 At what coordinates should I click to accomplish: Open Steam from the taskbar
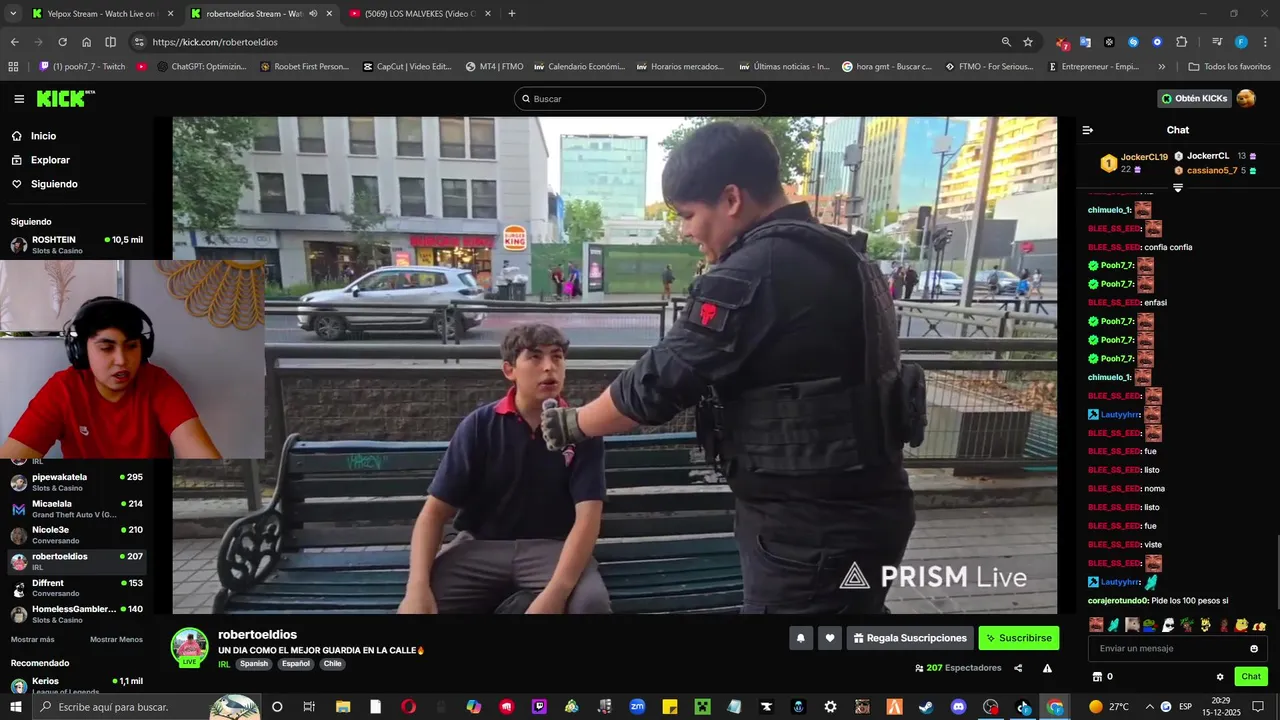point(926,707)
